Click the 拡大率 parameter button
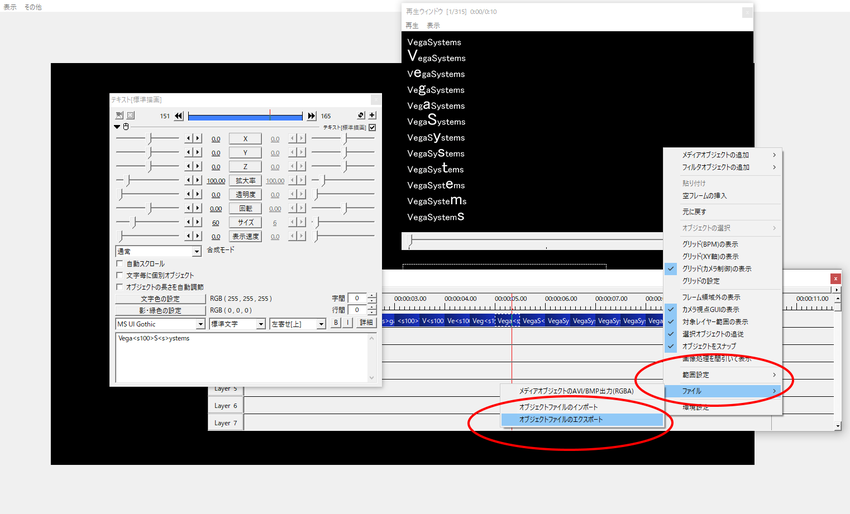 pos(245,181)
